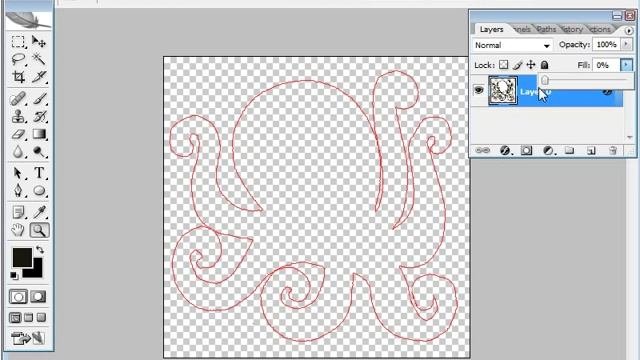Hide layer with the eye icon
This screenshot has height=360, width=640.
[479, 90]
